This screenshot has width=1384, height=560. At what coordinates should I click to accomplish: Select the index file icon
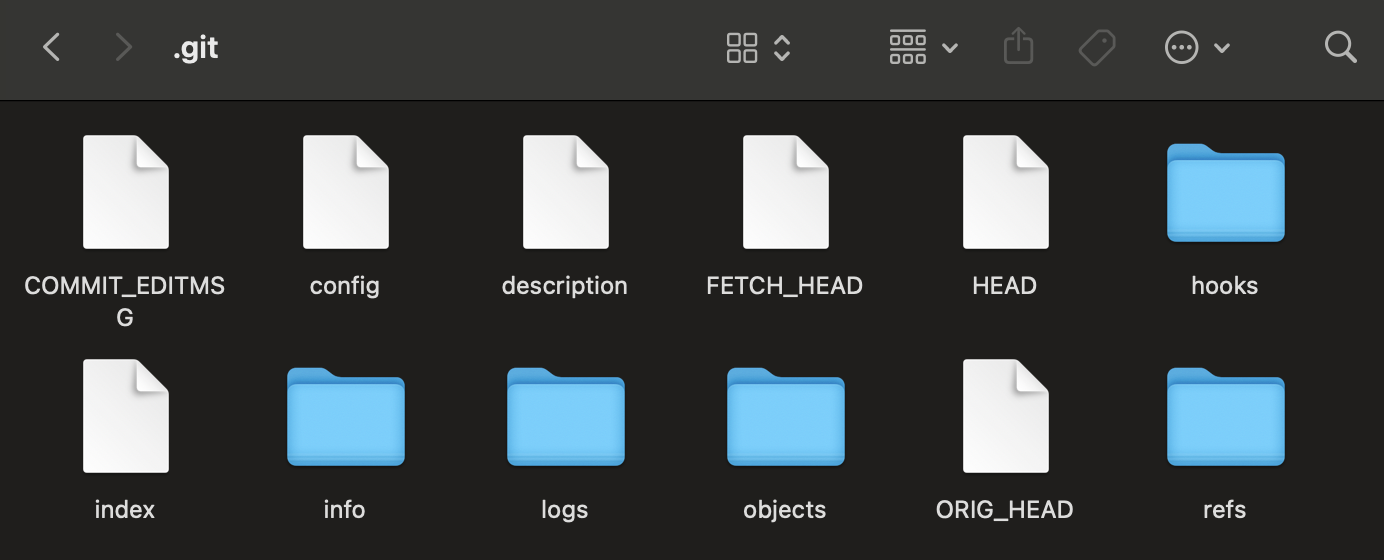pyautogui.click(x=125, y=416)
